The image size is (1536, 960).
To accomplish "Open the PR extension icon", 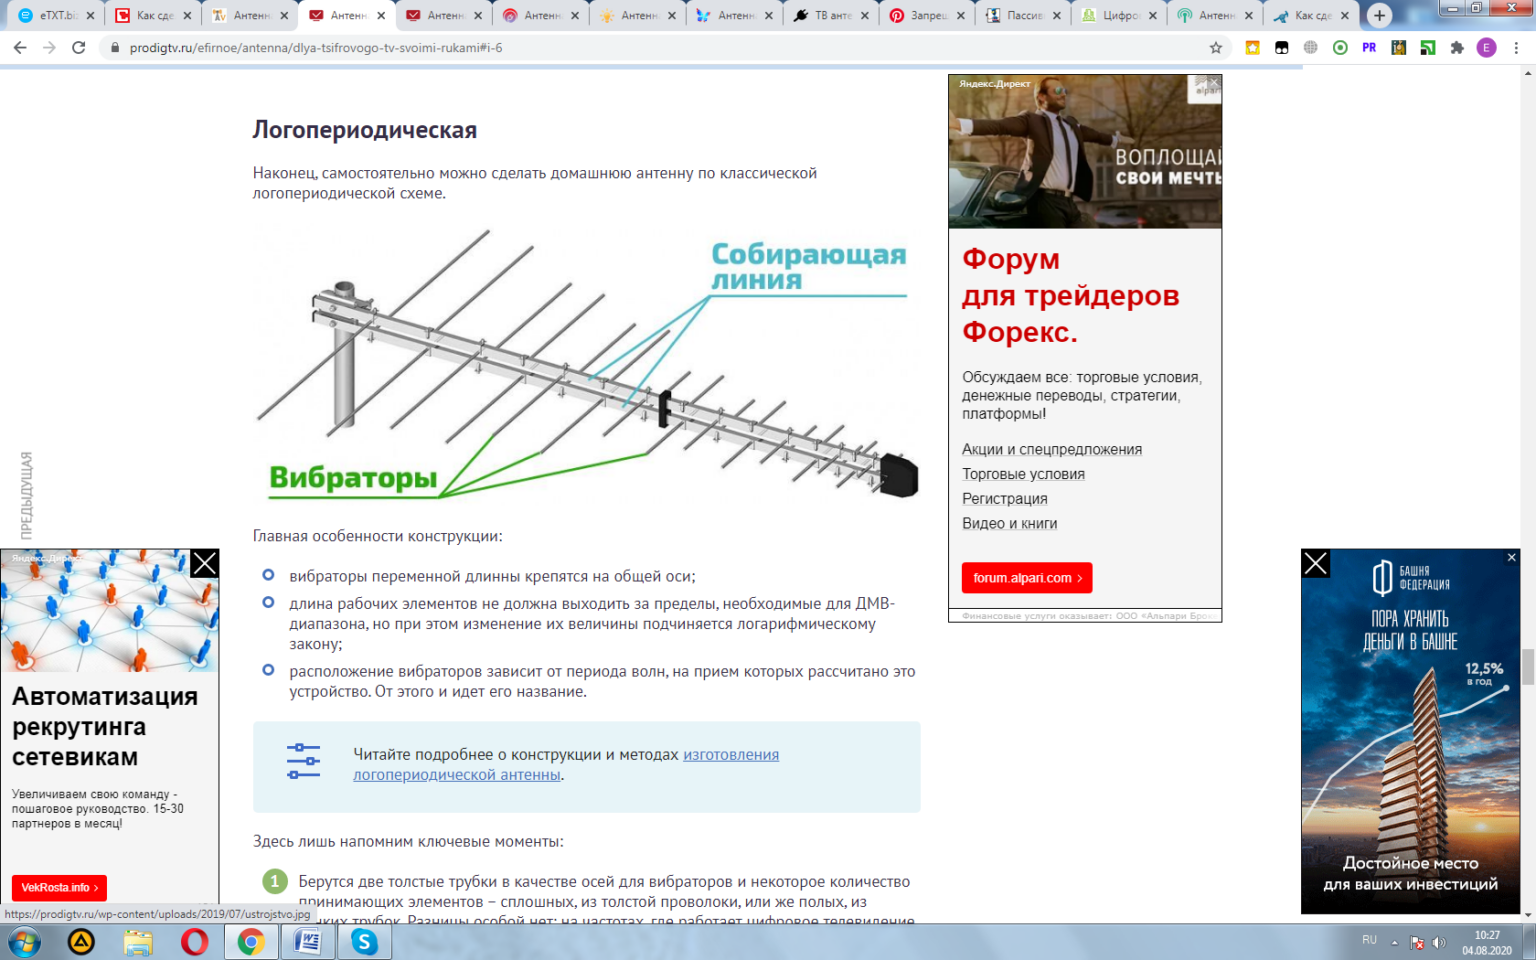I will click(x=1369, y=47).
